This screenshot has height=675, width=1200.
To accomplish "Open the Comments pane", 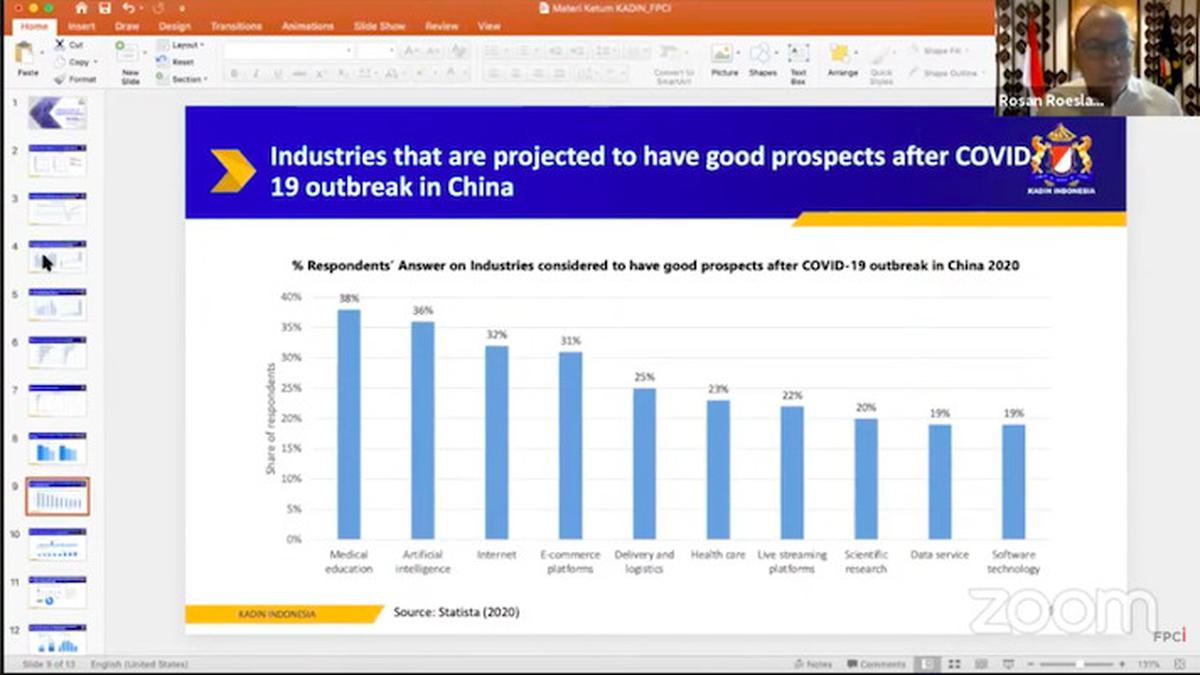I will click(876, 664).
